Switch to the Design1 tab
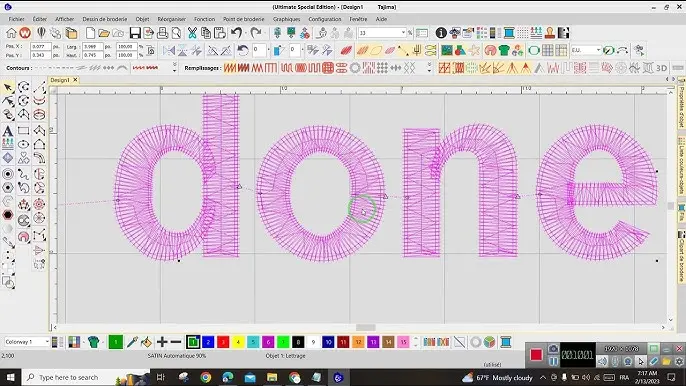The width and height of the screenshot is (686, 386). [x=60, y=80]
